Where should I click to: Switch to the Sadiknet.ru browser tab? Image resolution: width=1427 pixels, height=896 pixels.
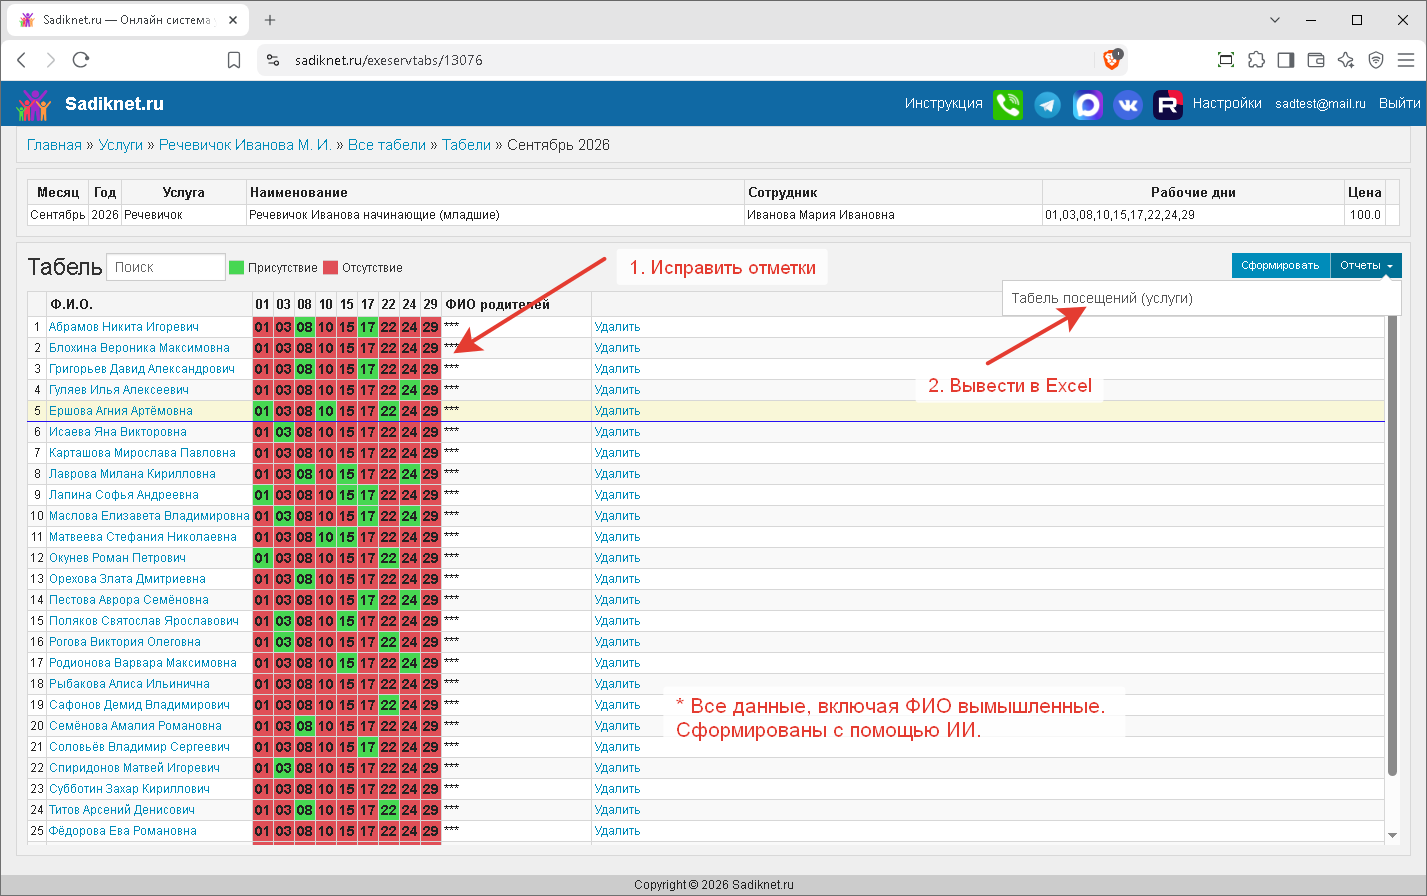click(x=127, y=20)
